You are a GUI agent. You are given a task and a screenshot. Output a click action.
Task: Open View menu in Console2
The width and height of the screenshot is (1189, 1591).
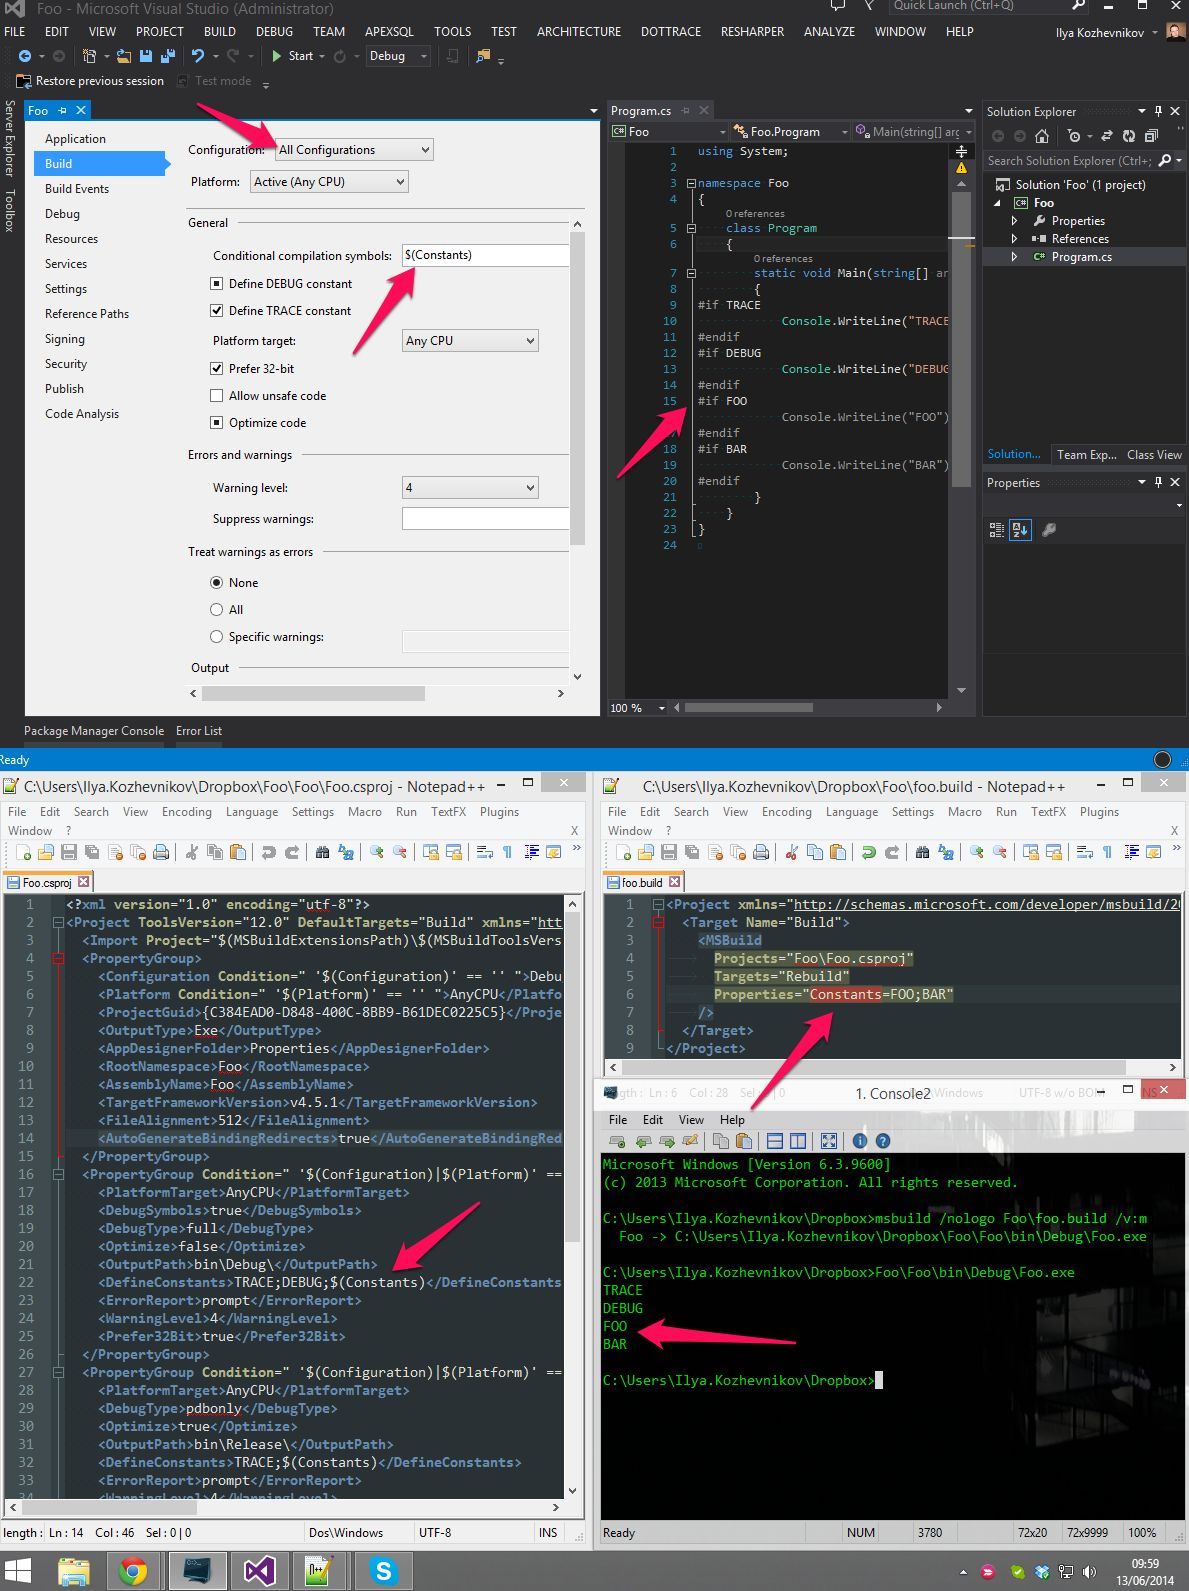tap(691, 1120)
